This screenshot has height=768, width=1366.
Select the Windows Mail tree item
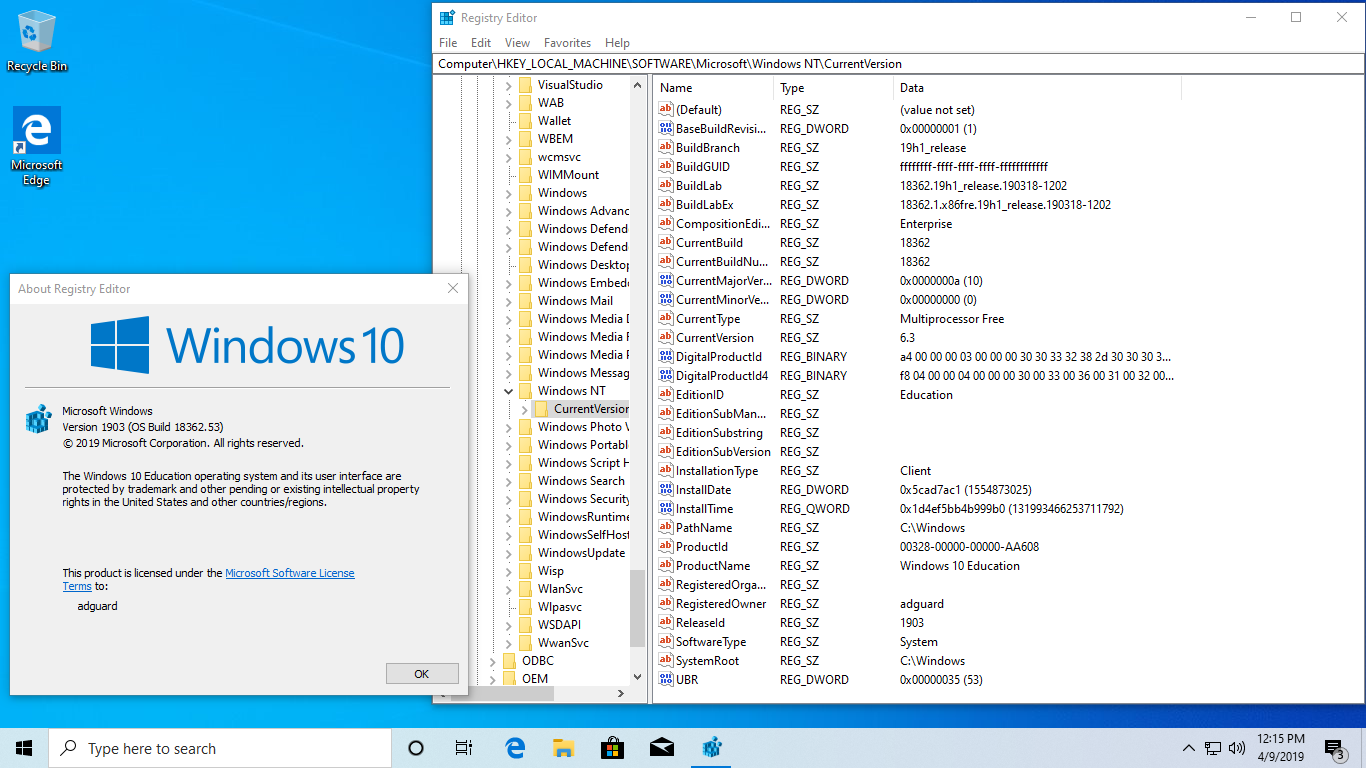point(575,301)
